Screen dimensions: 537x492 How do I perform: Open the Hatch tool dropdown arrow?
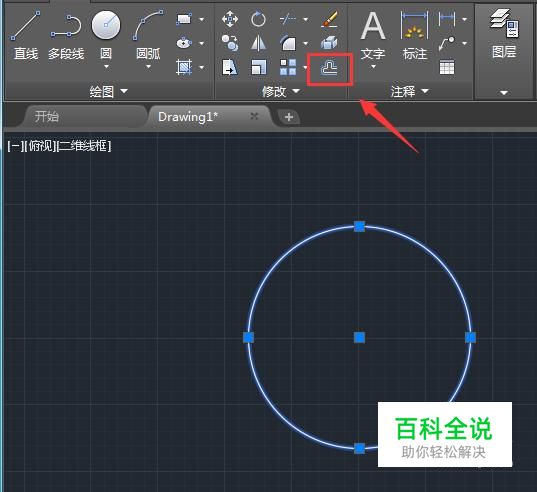(x=202, y=67)
